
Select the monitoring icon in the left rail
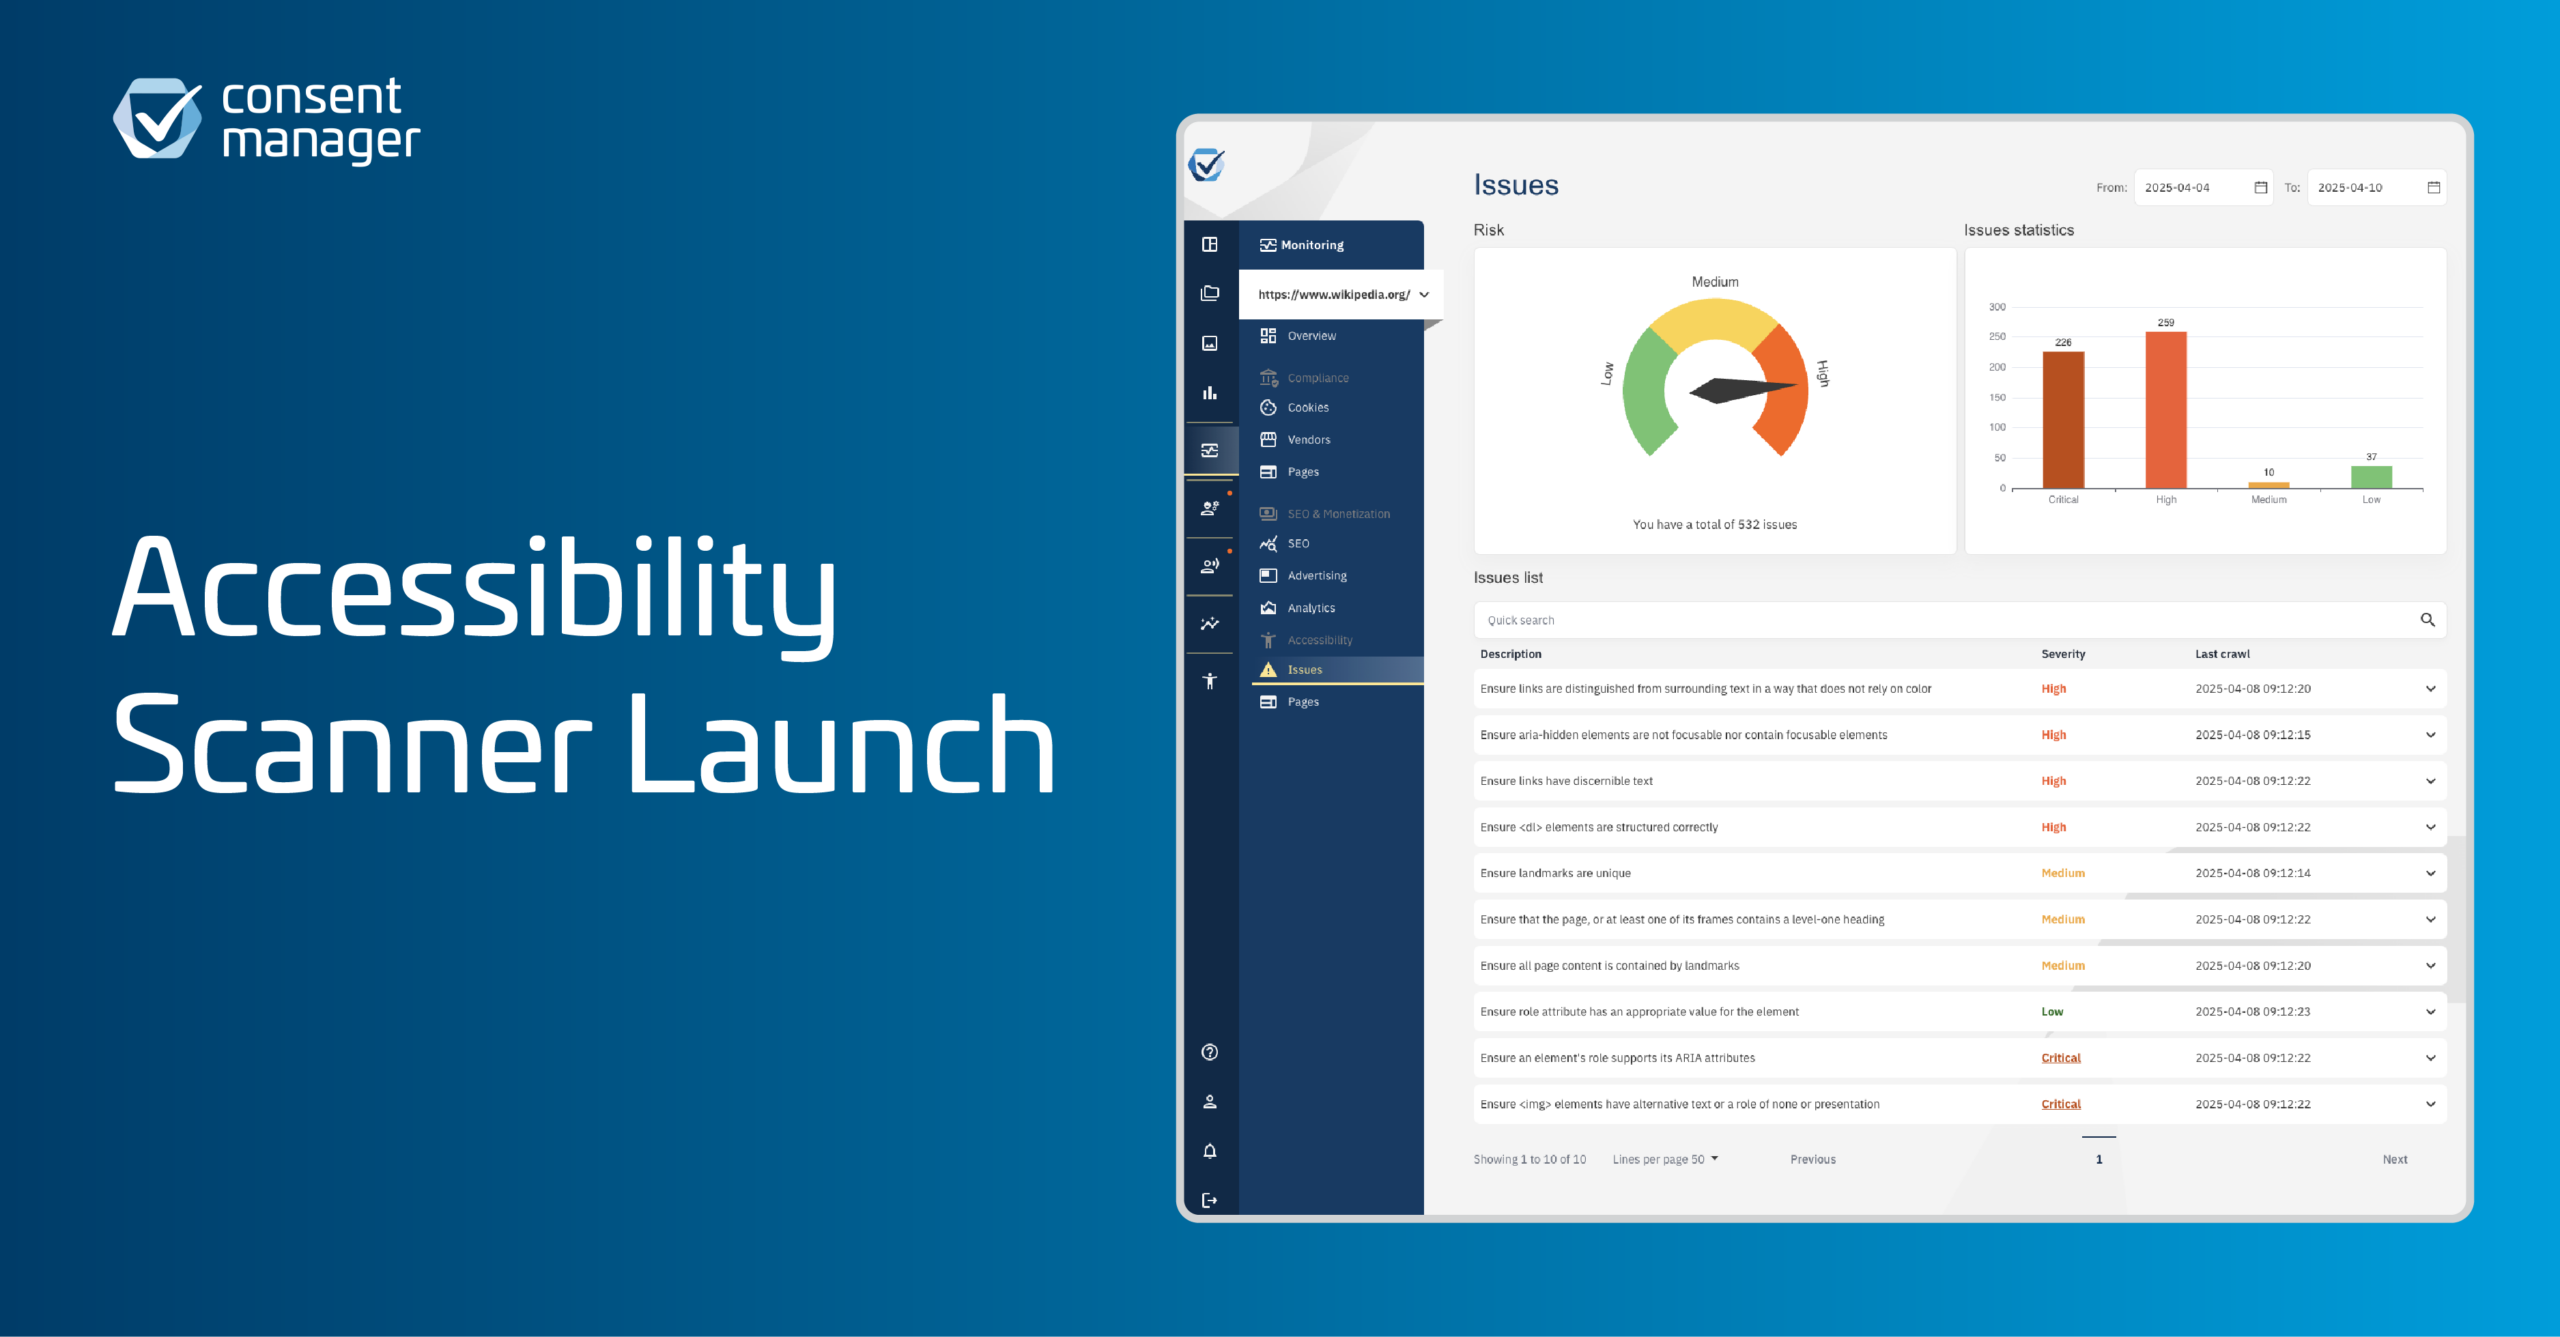(x=1210, y=450)
